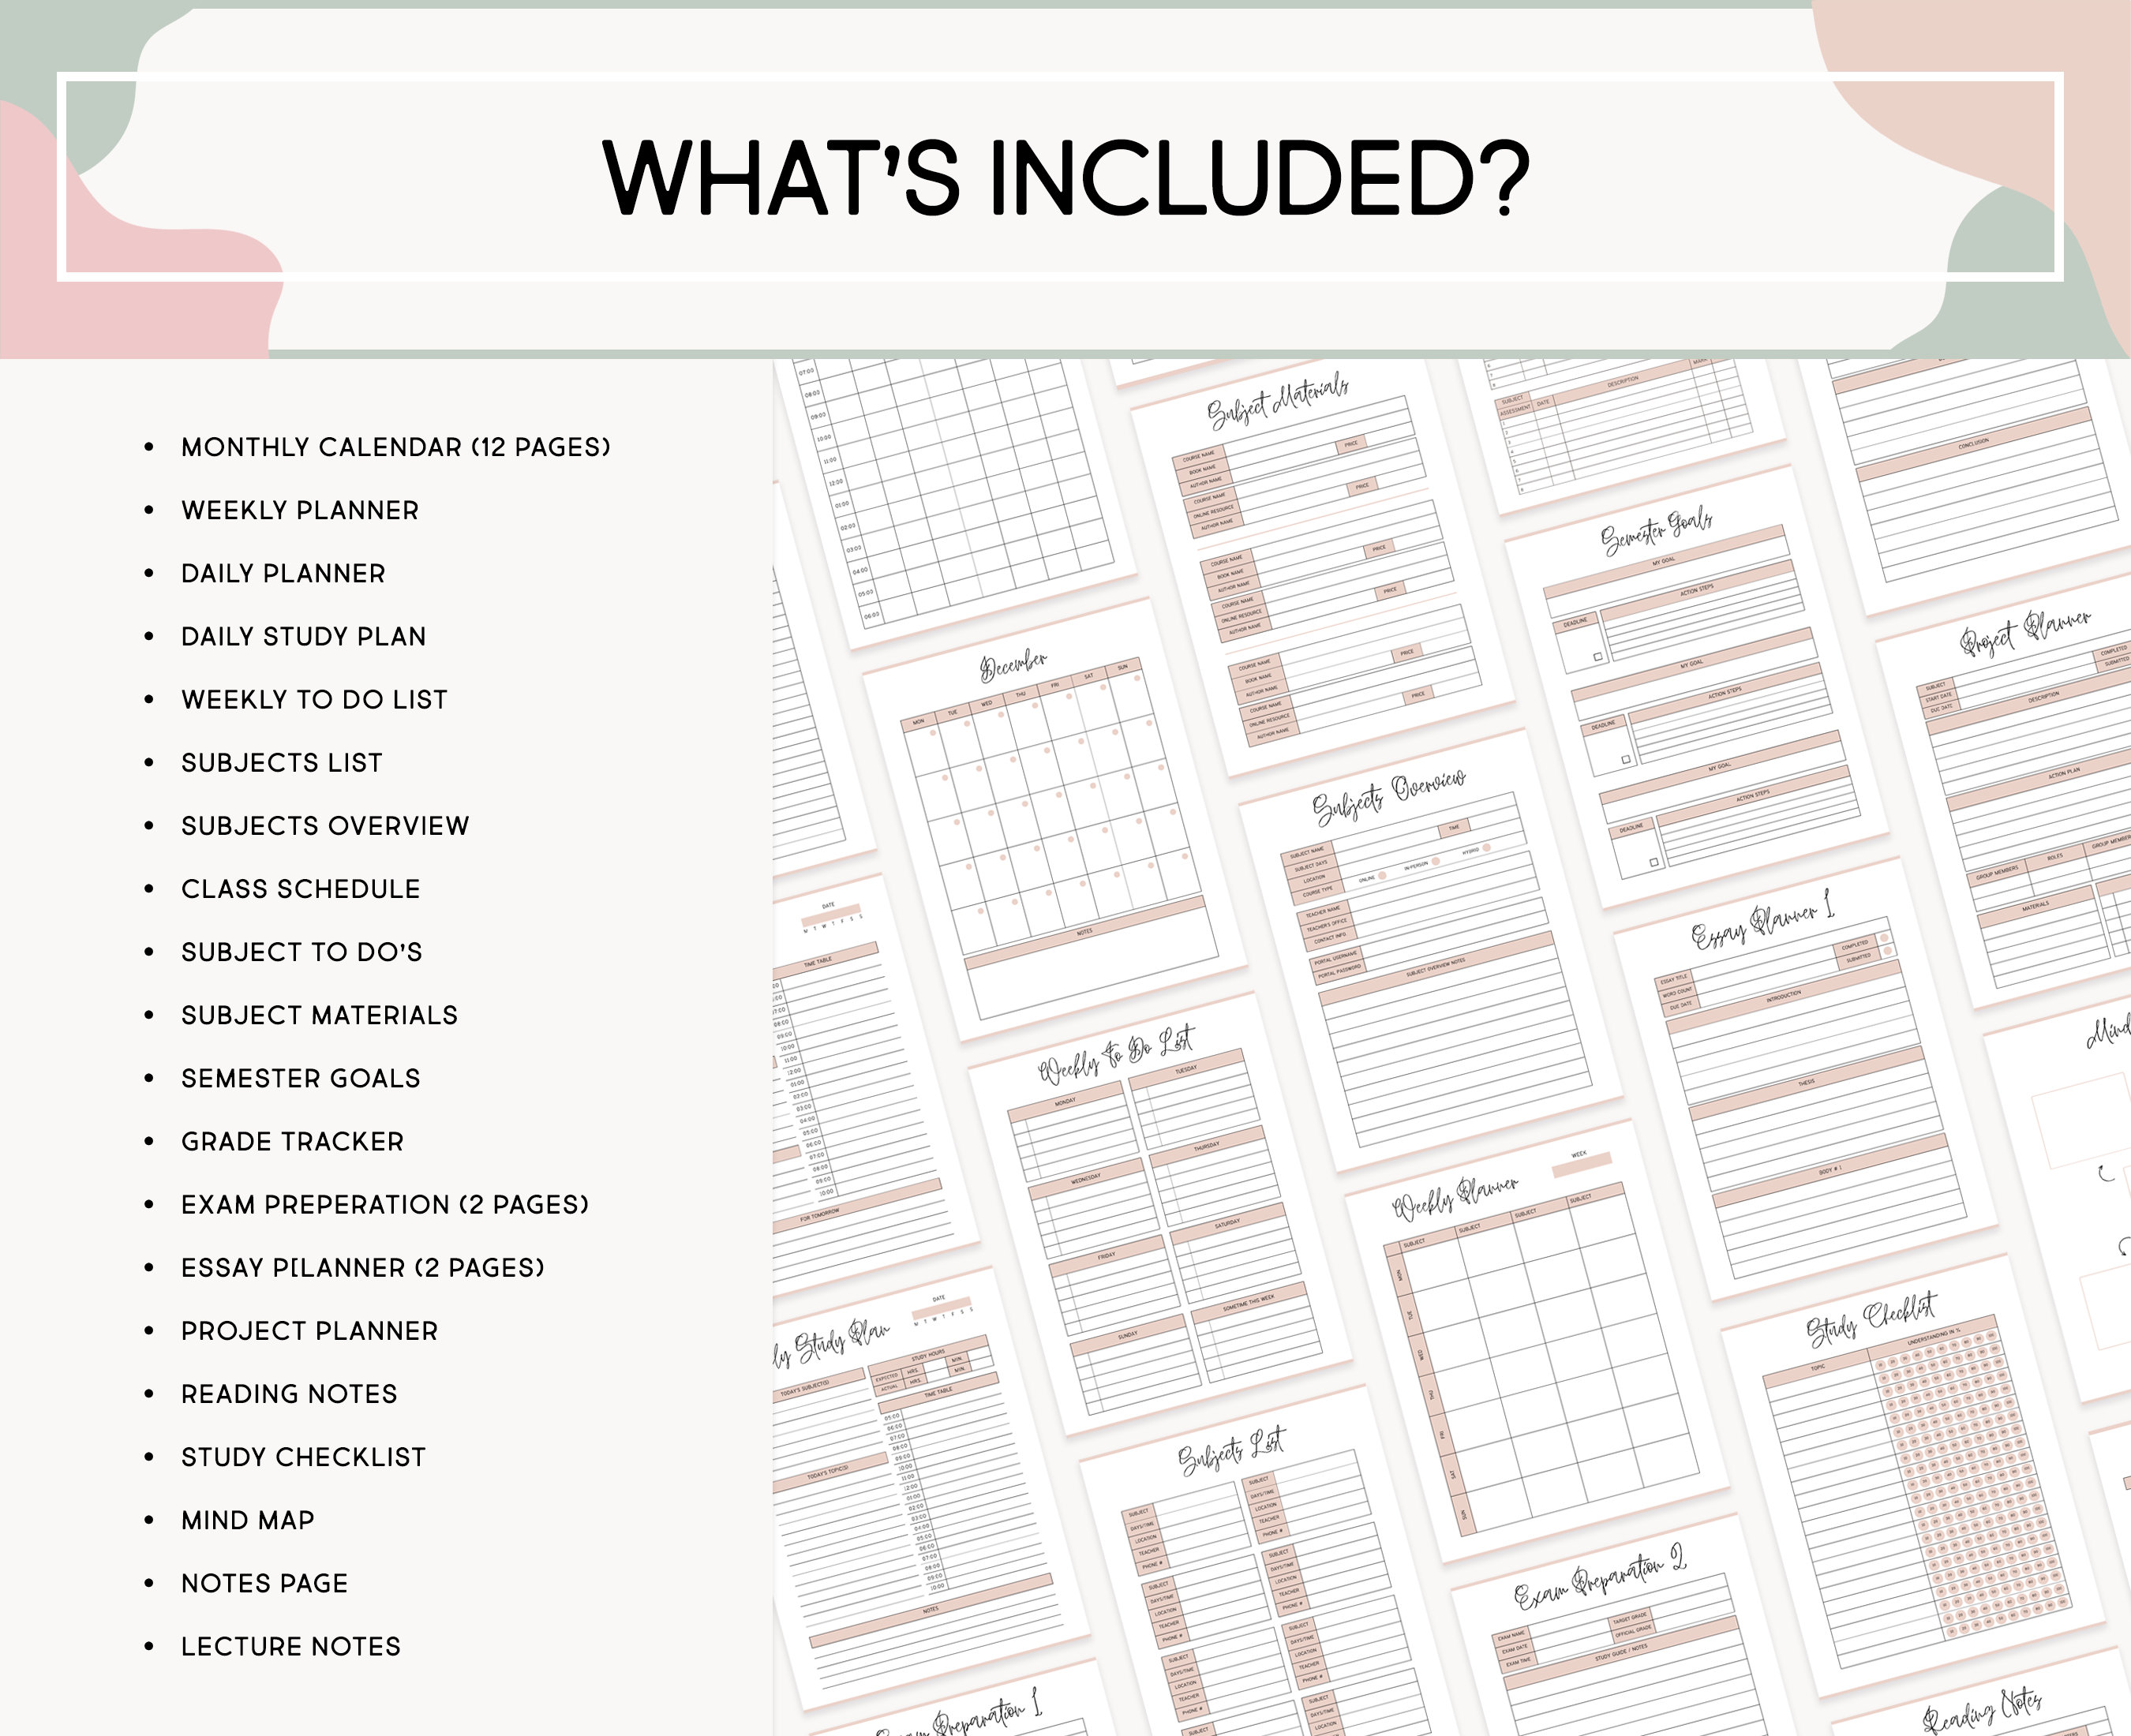Image resolution: width=2131 pixels, height=1736 pixels.
Task: Select "READING NOTES" list item
Action: point(289,1393)
